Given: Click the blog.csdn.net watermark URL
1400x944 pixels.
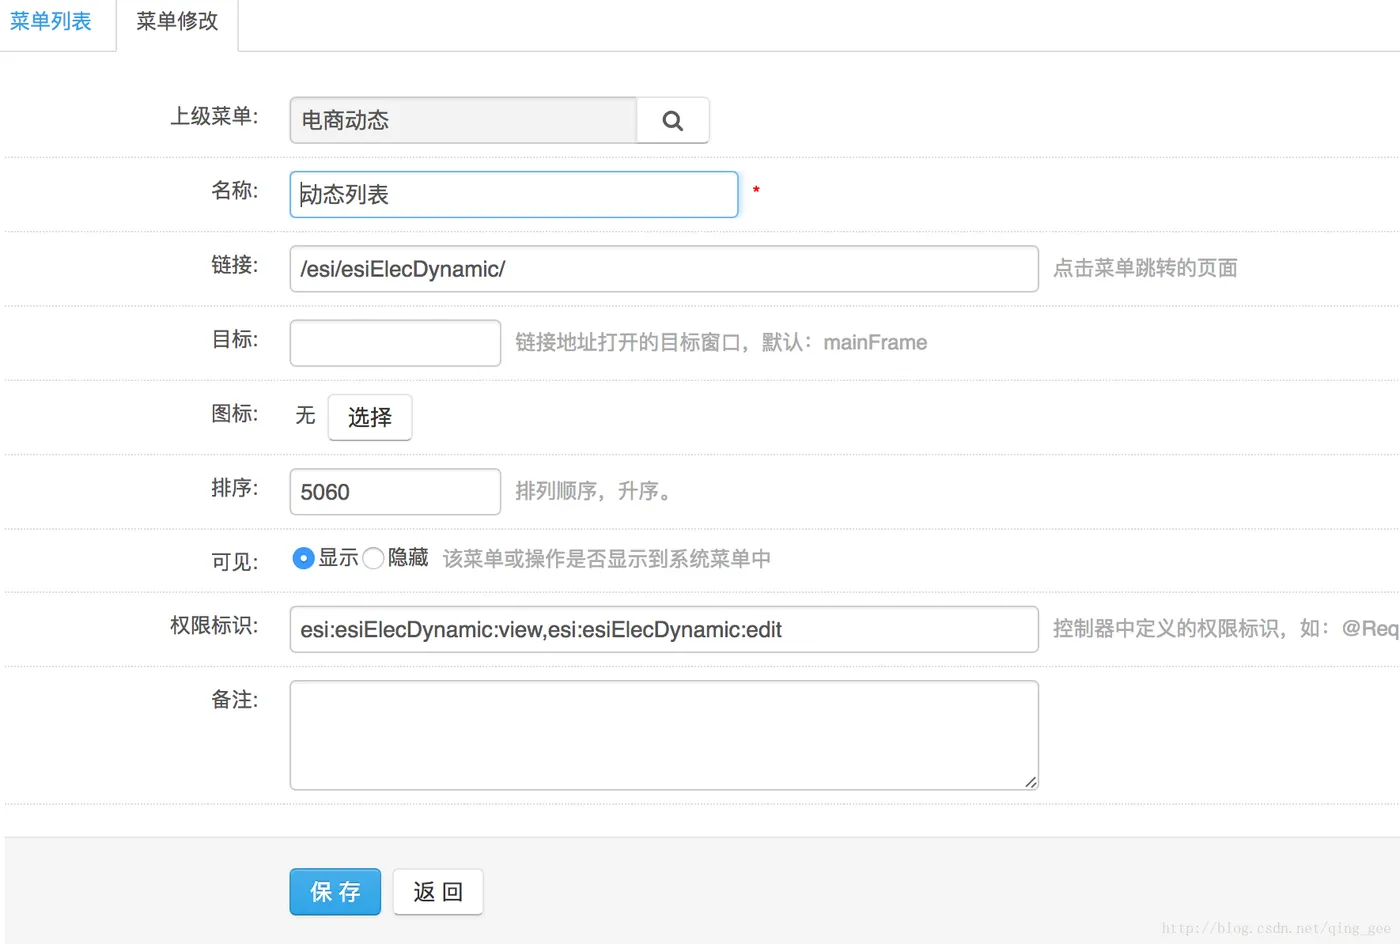Looking at the screenshot, I should tap(1276, 929).
